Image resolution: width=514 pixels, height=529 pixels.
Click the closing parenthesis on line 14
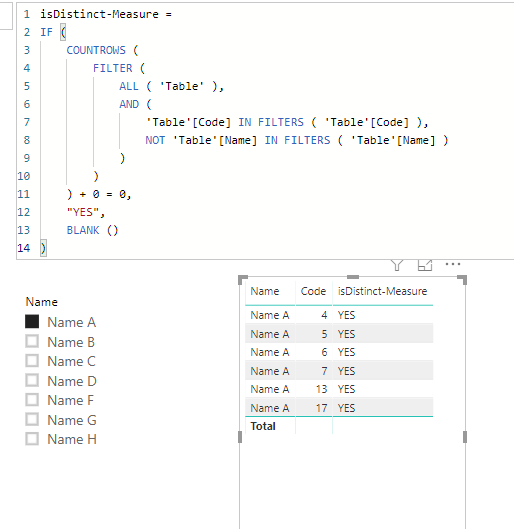pos(43,248)
